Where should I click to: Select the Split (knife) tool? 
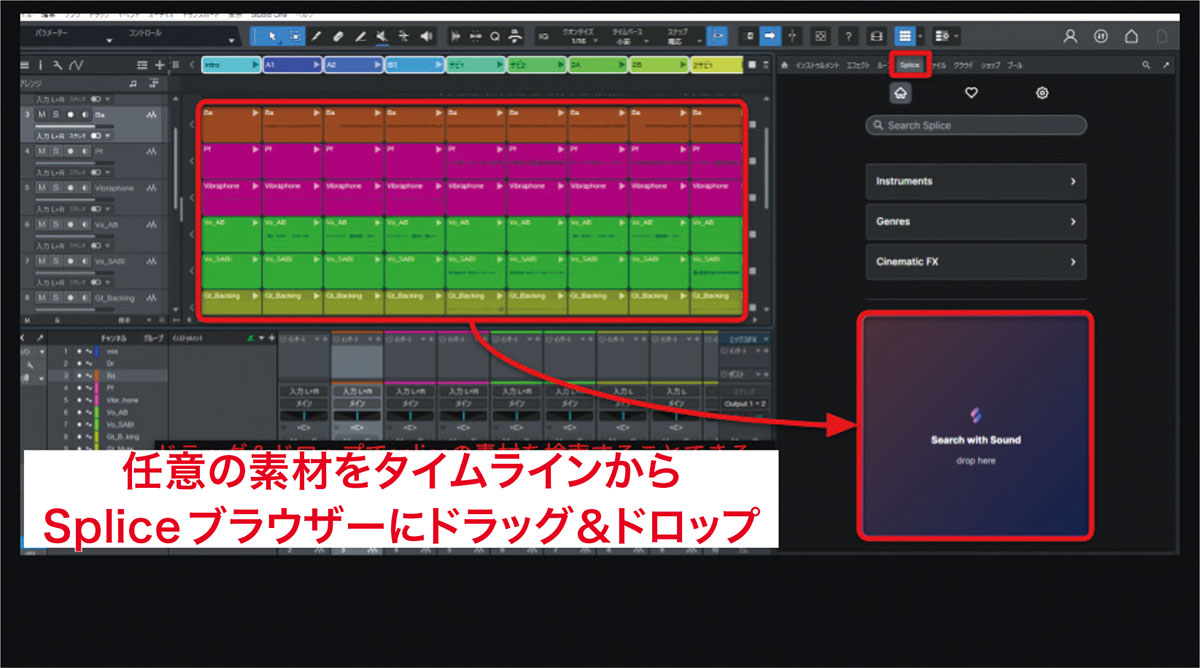coord(316,36)
